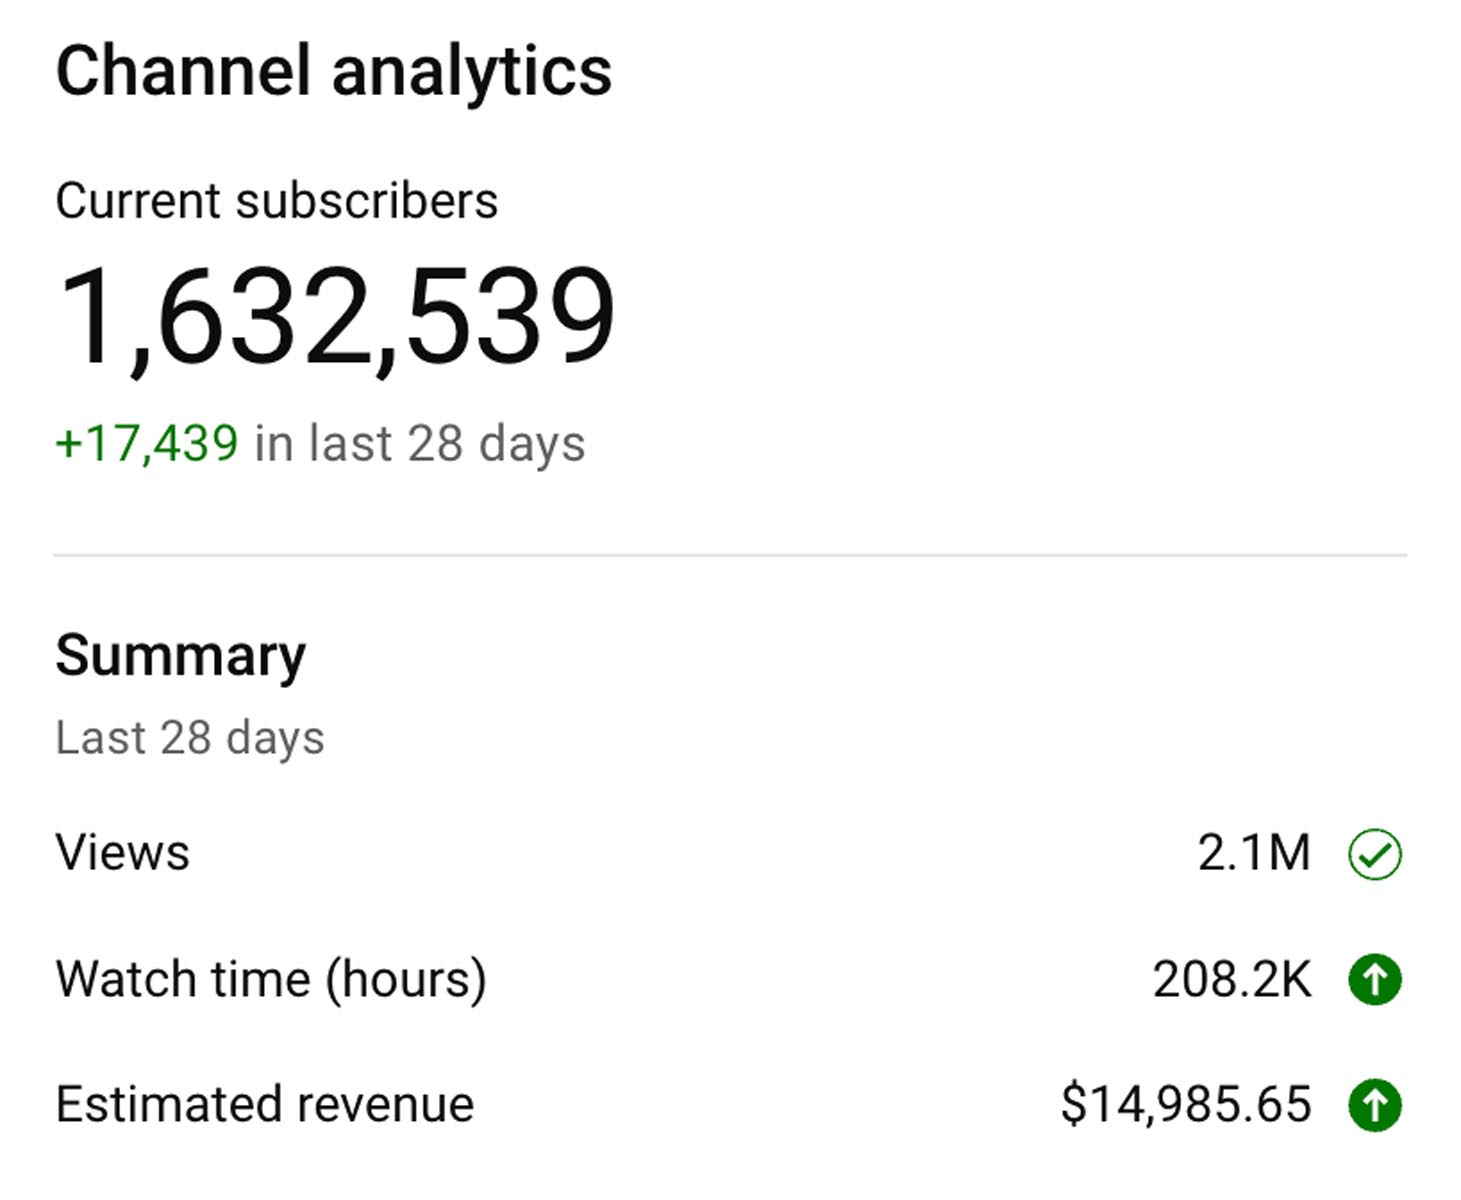The image size is (1461, 1200).
Task: Click the green checkmark icon beside Views
Action: tap(1374, 855)
